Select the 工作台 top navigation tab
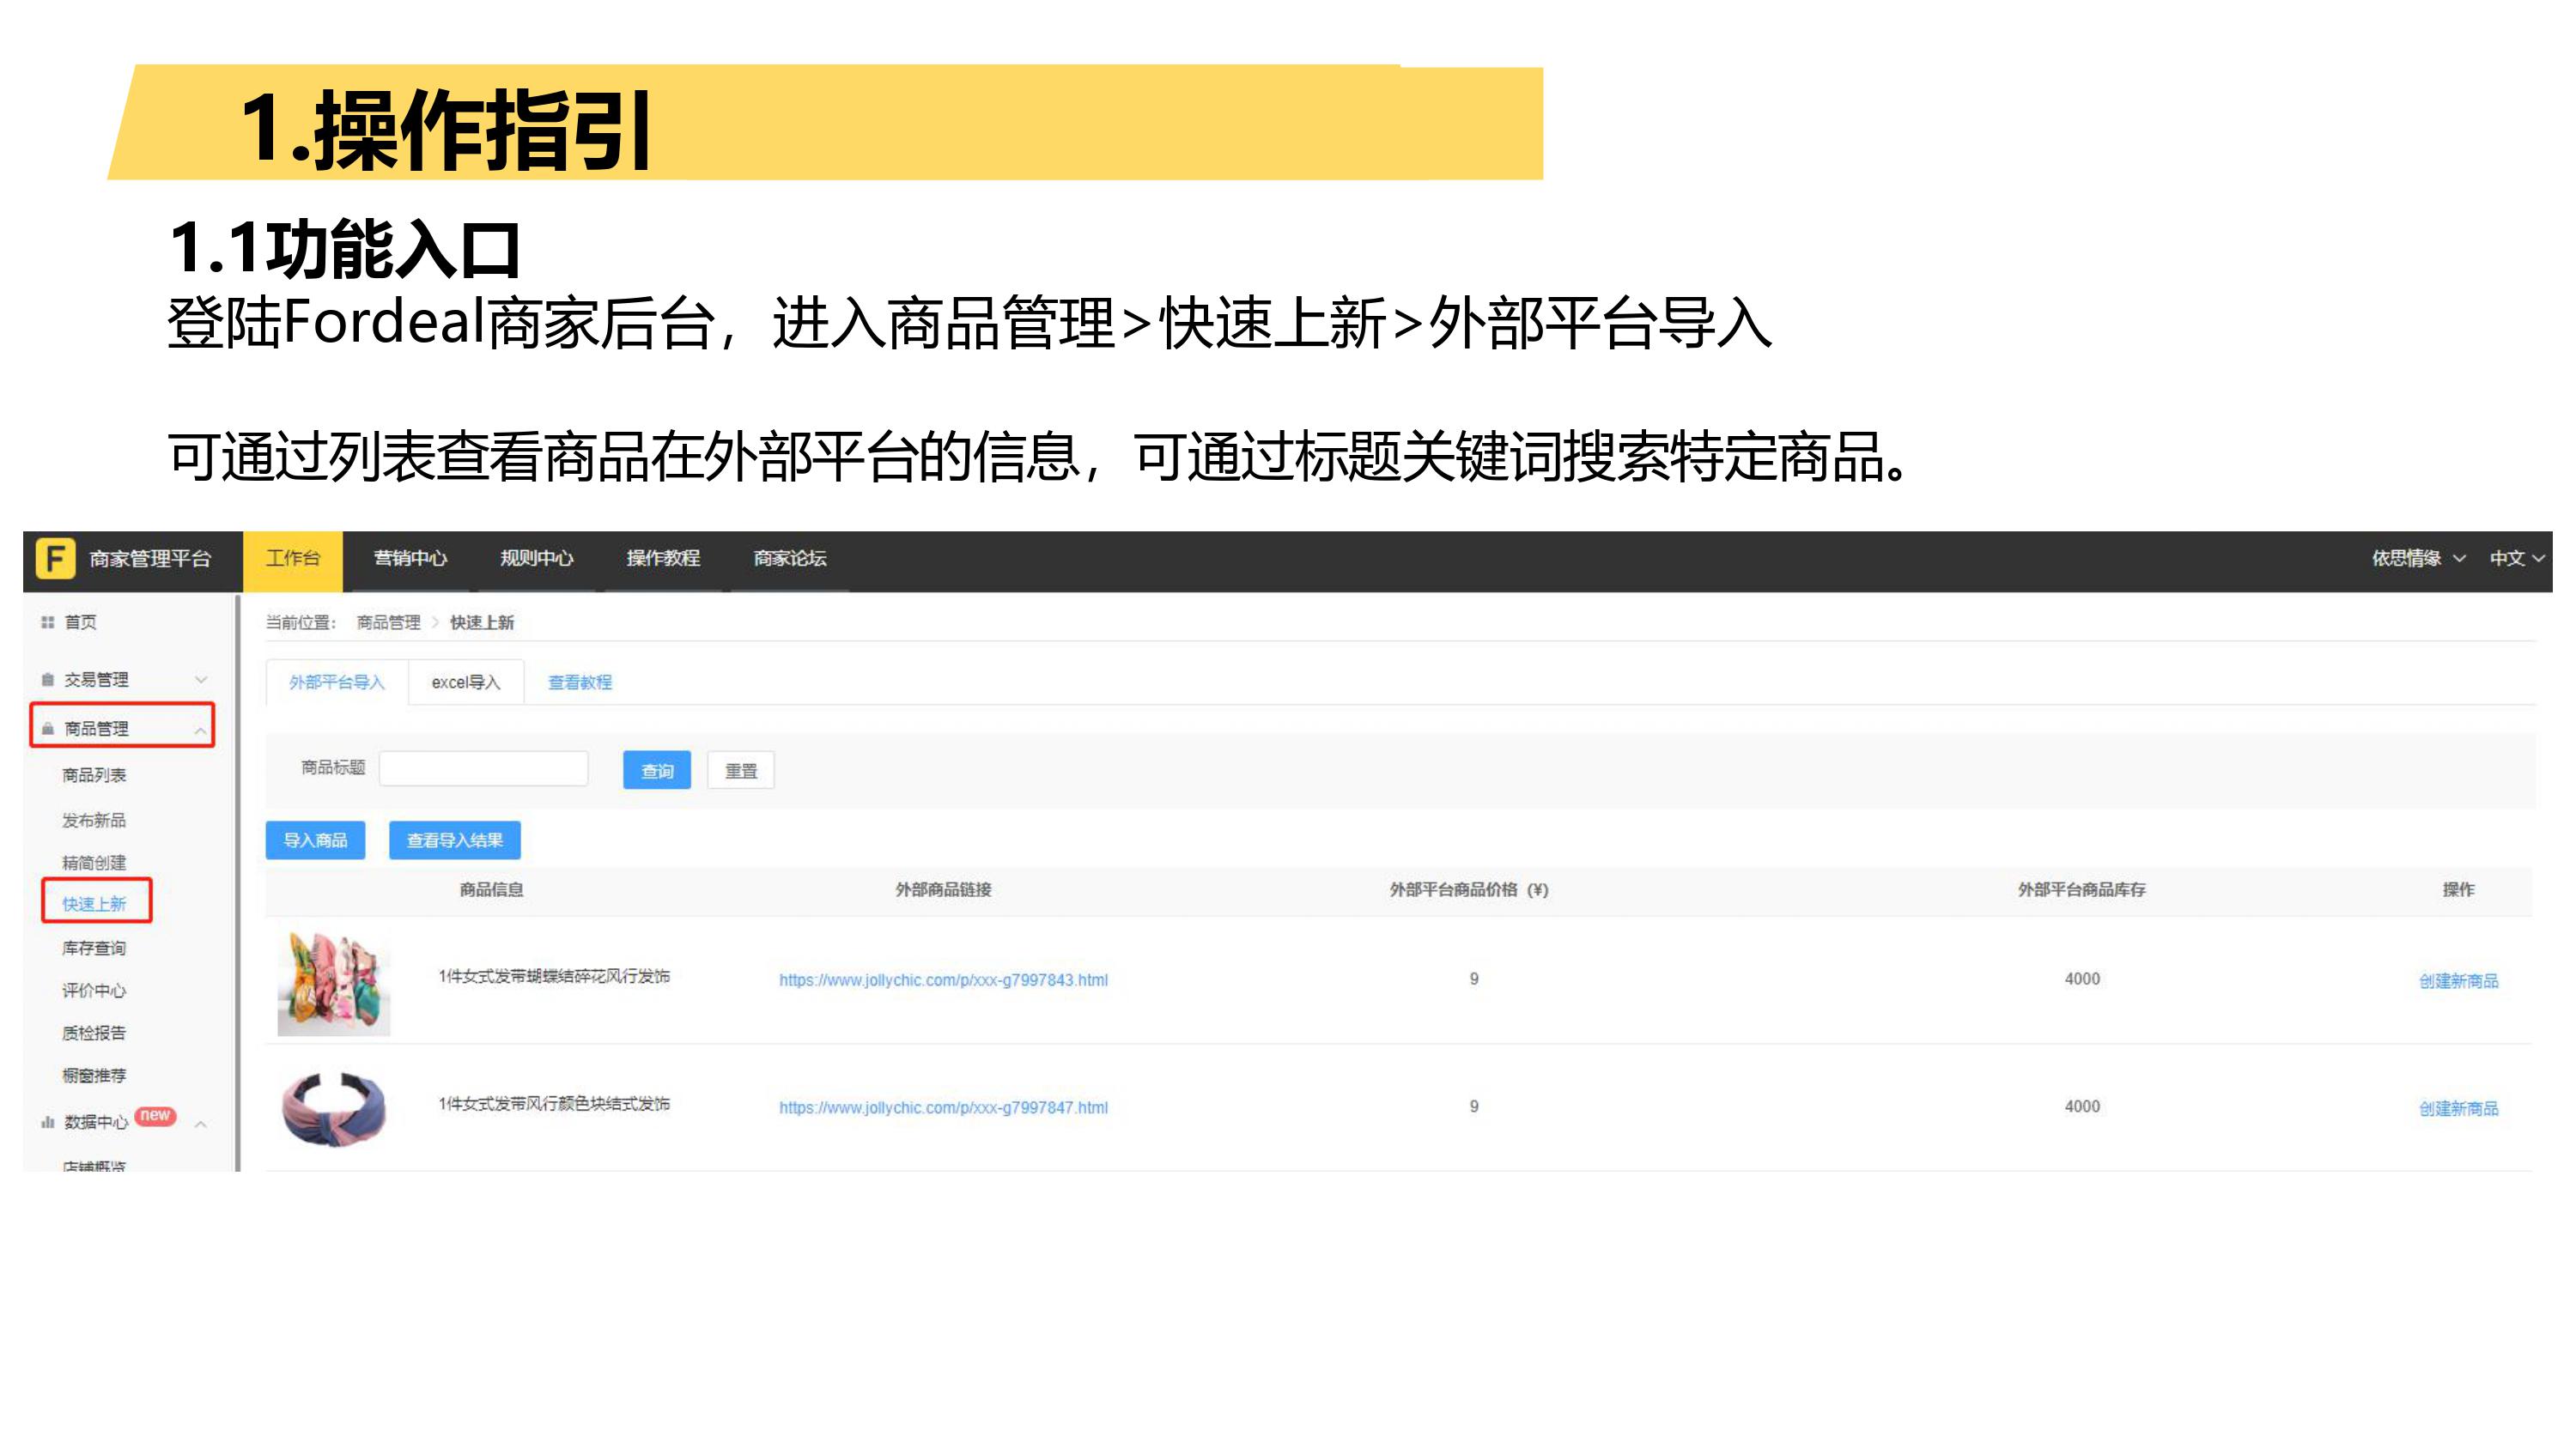This screenshot has height=1449, width=2576. coord(293,560)
